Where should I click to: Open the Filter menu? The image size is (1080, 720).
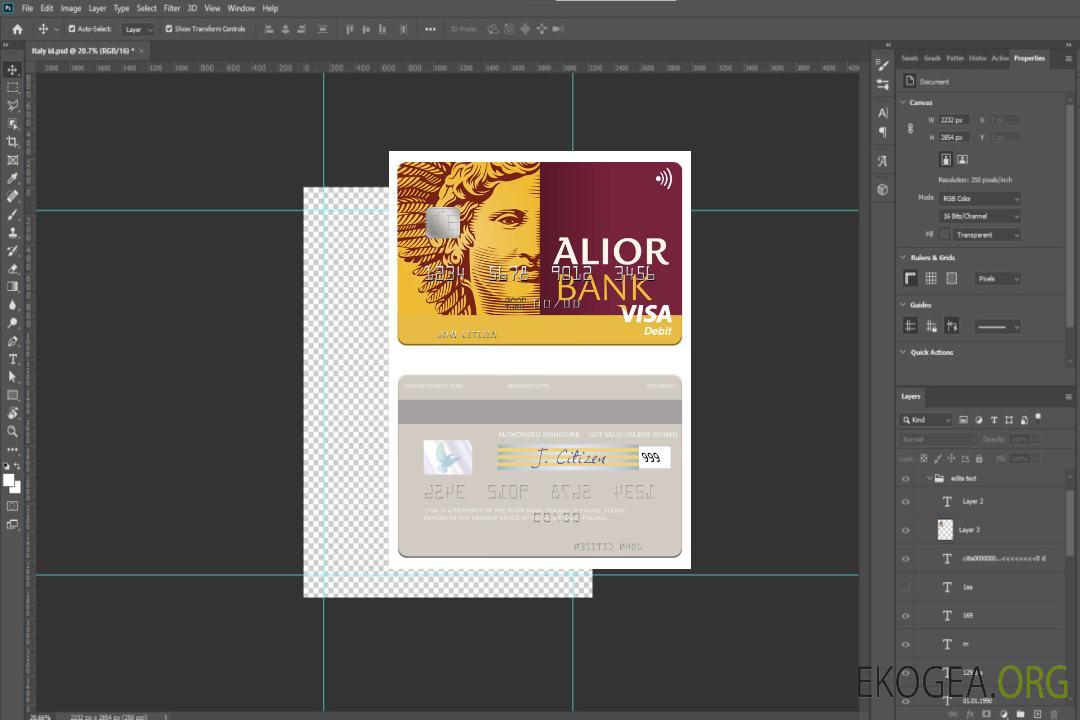click(172, 8)
